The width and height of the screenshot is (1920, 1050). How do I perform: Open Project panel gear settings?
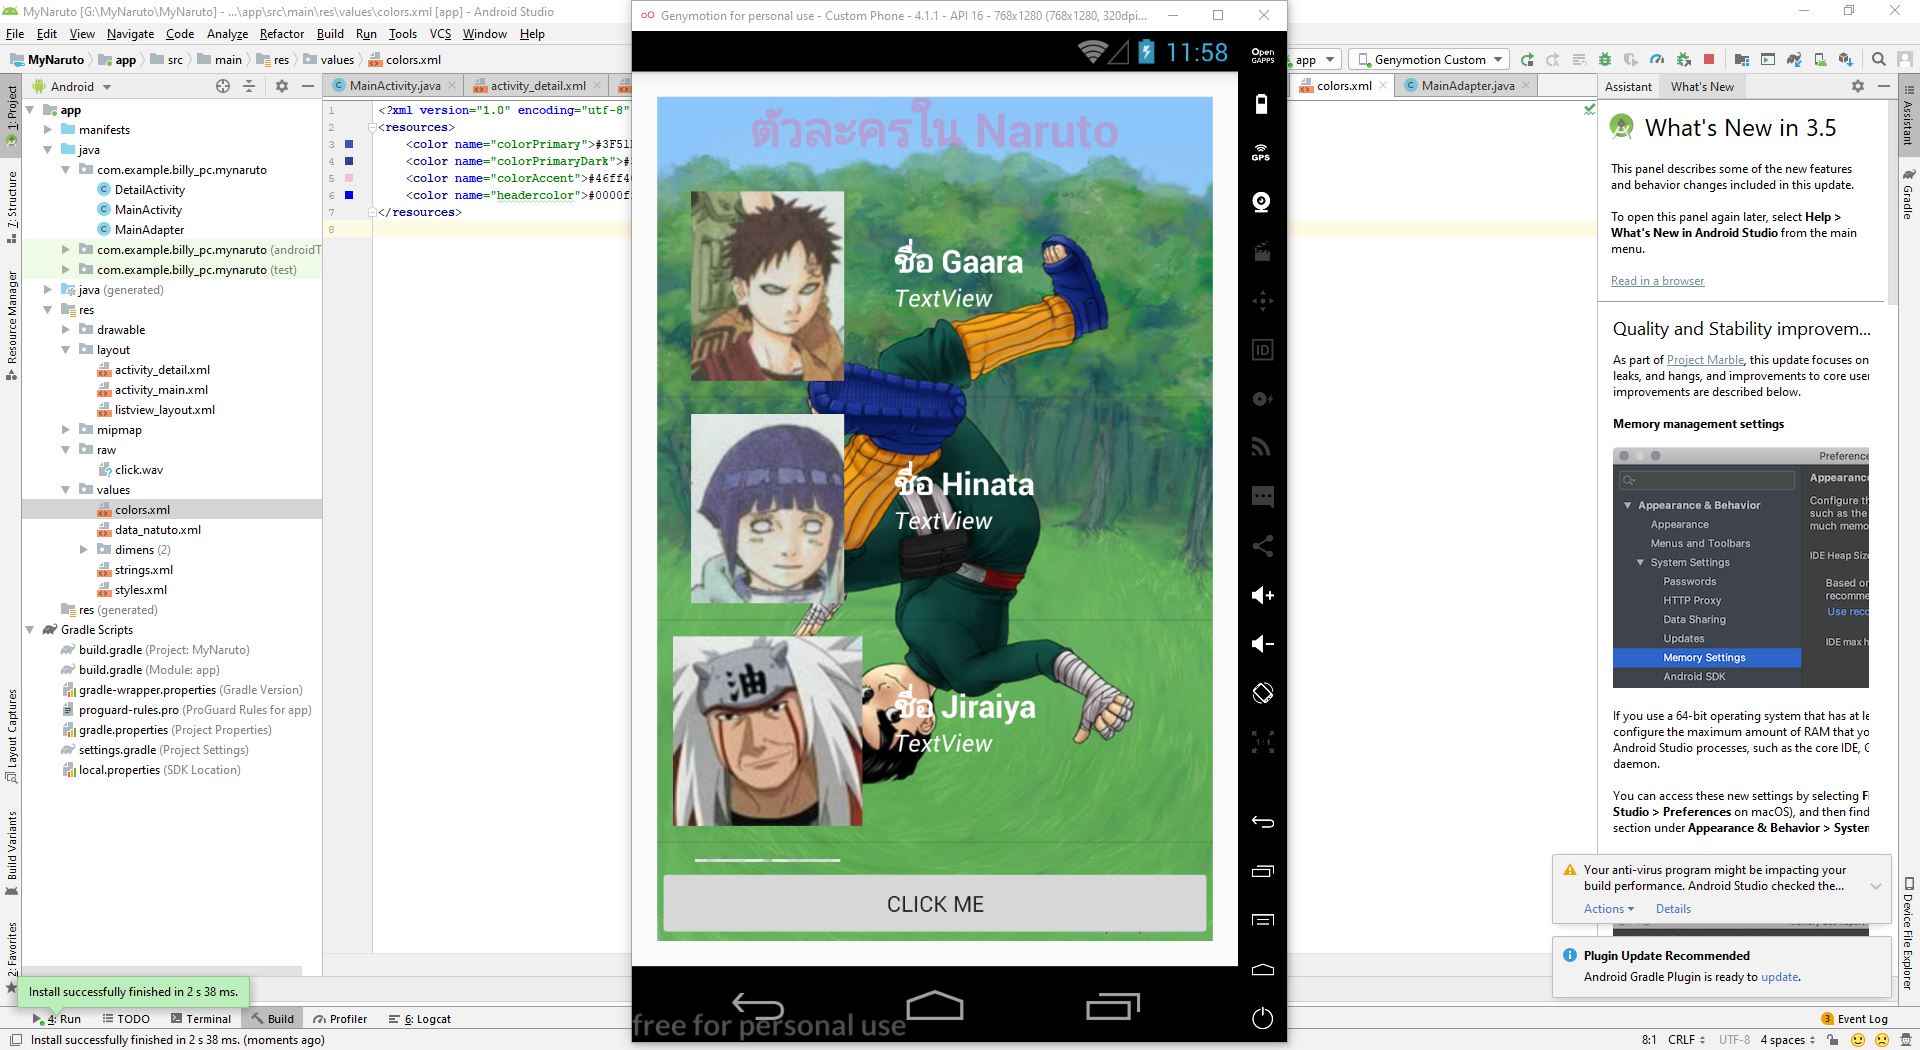282,87
